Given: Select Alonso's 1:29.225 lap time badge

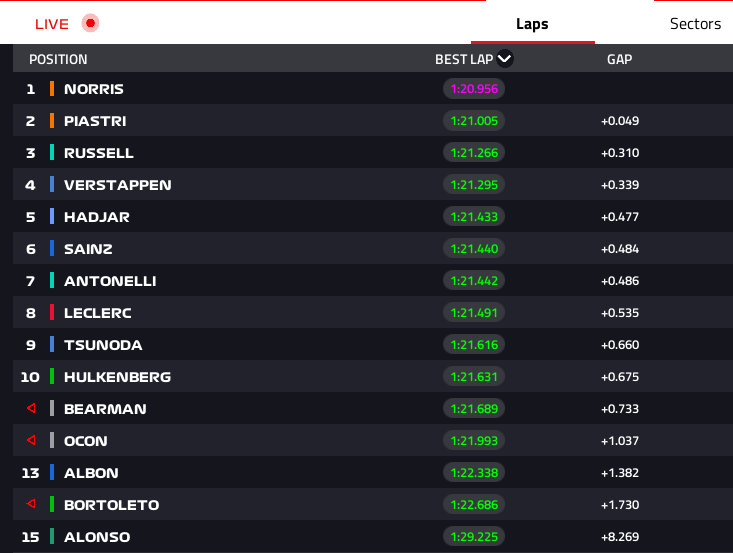Looking at the screenshot, I should coord(474,536).
